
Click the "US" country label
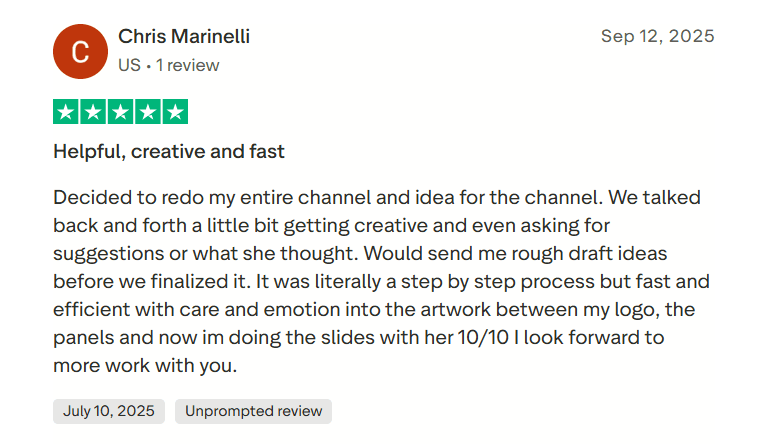(x=129, y=66)
